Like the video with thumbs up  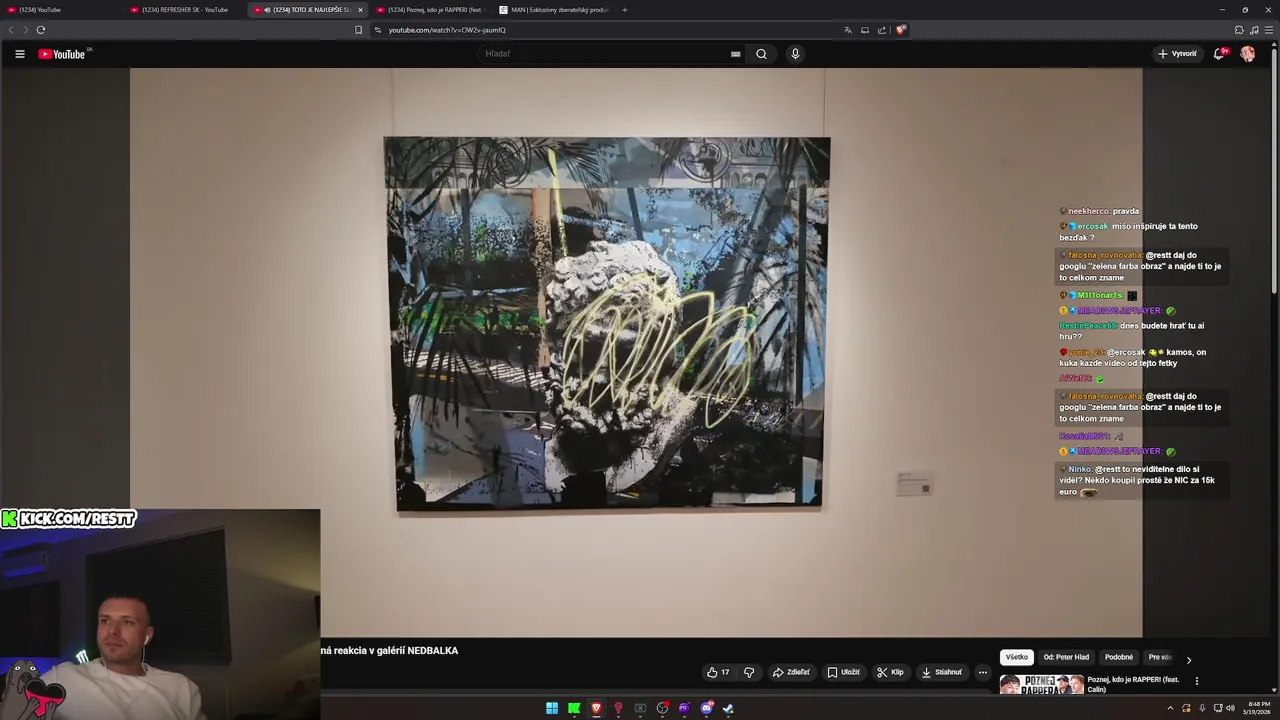pyautogui.click(x=718, y=672)
